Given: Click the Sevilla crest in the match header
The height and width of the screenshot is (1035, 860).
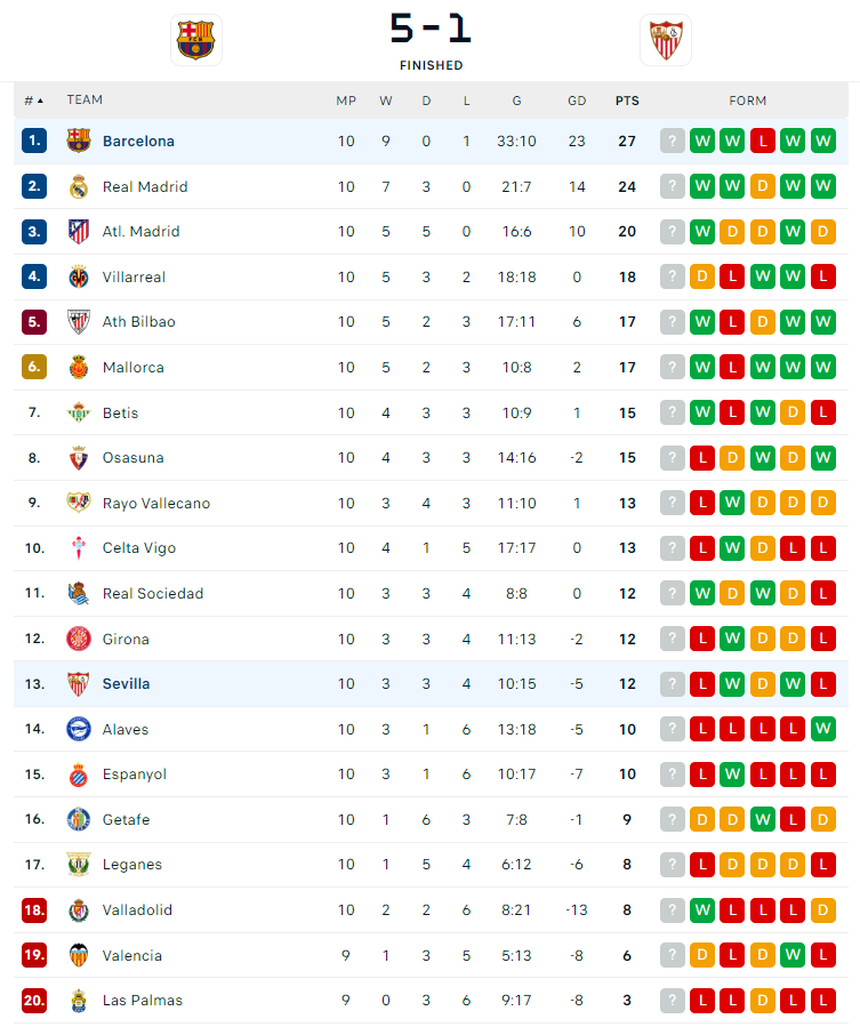Looking at the screenshot, I should [665, 40].
